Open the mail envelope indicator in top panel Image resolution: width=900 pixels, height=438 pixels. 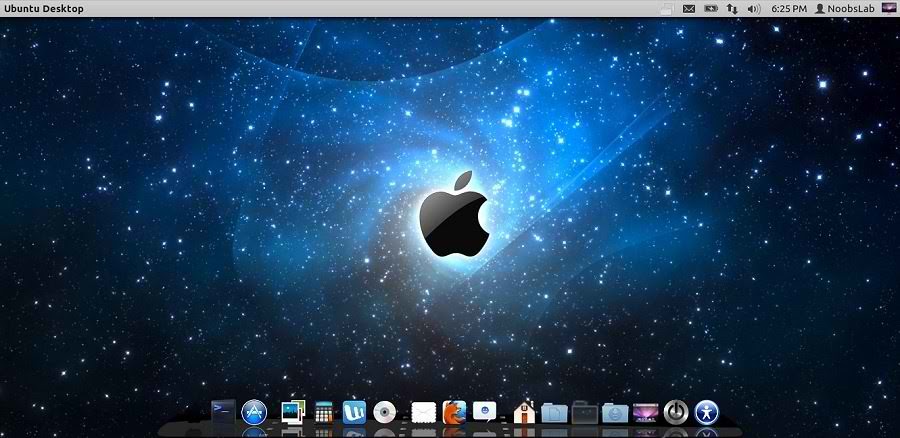pos(689,9)
